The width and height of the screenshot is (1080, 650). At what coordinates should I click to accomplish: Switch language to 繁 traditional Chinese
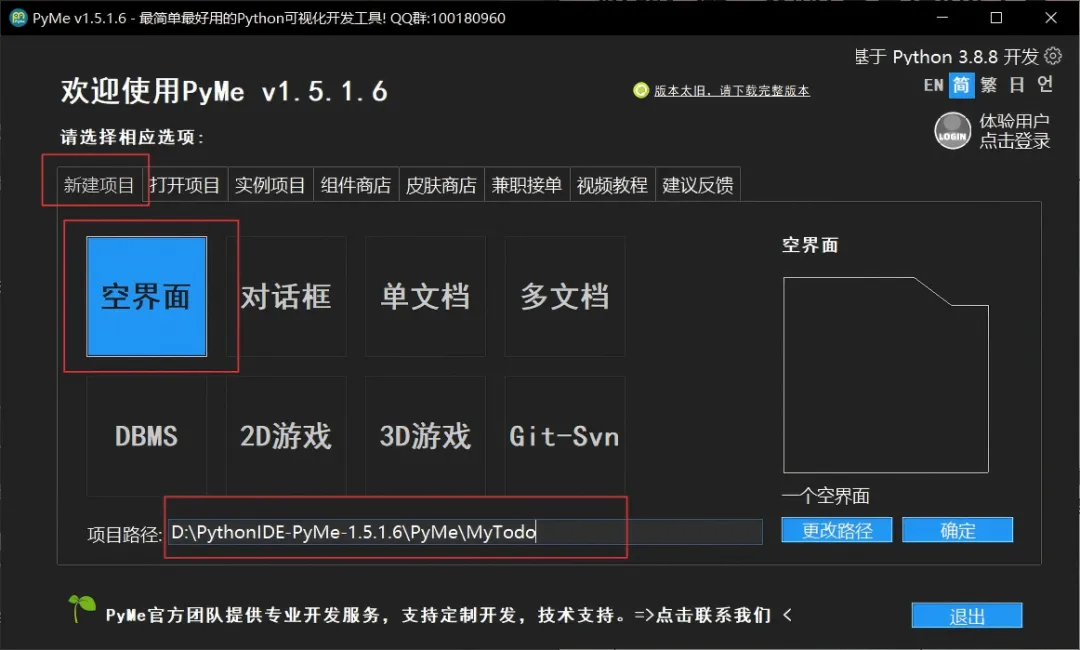tap(989, 85)
